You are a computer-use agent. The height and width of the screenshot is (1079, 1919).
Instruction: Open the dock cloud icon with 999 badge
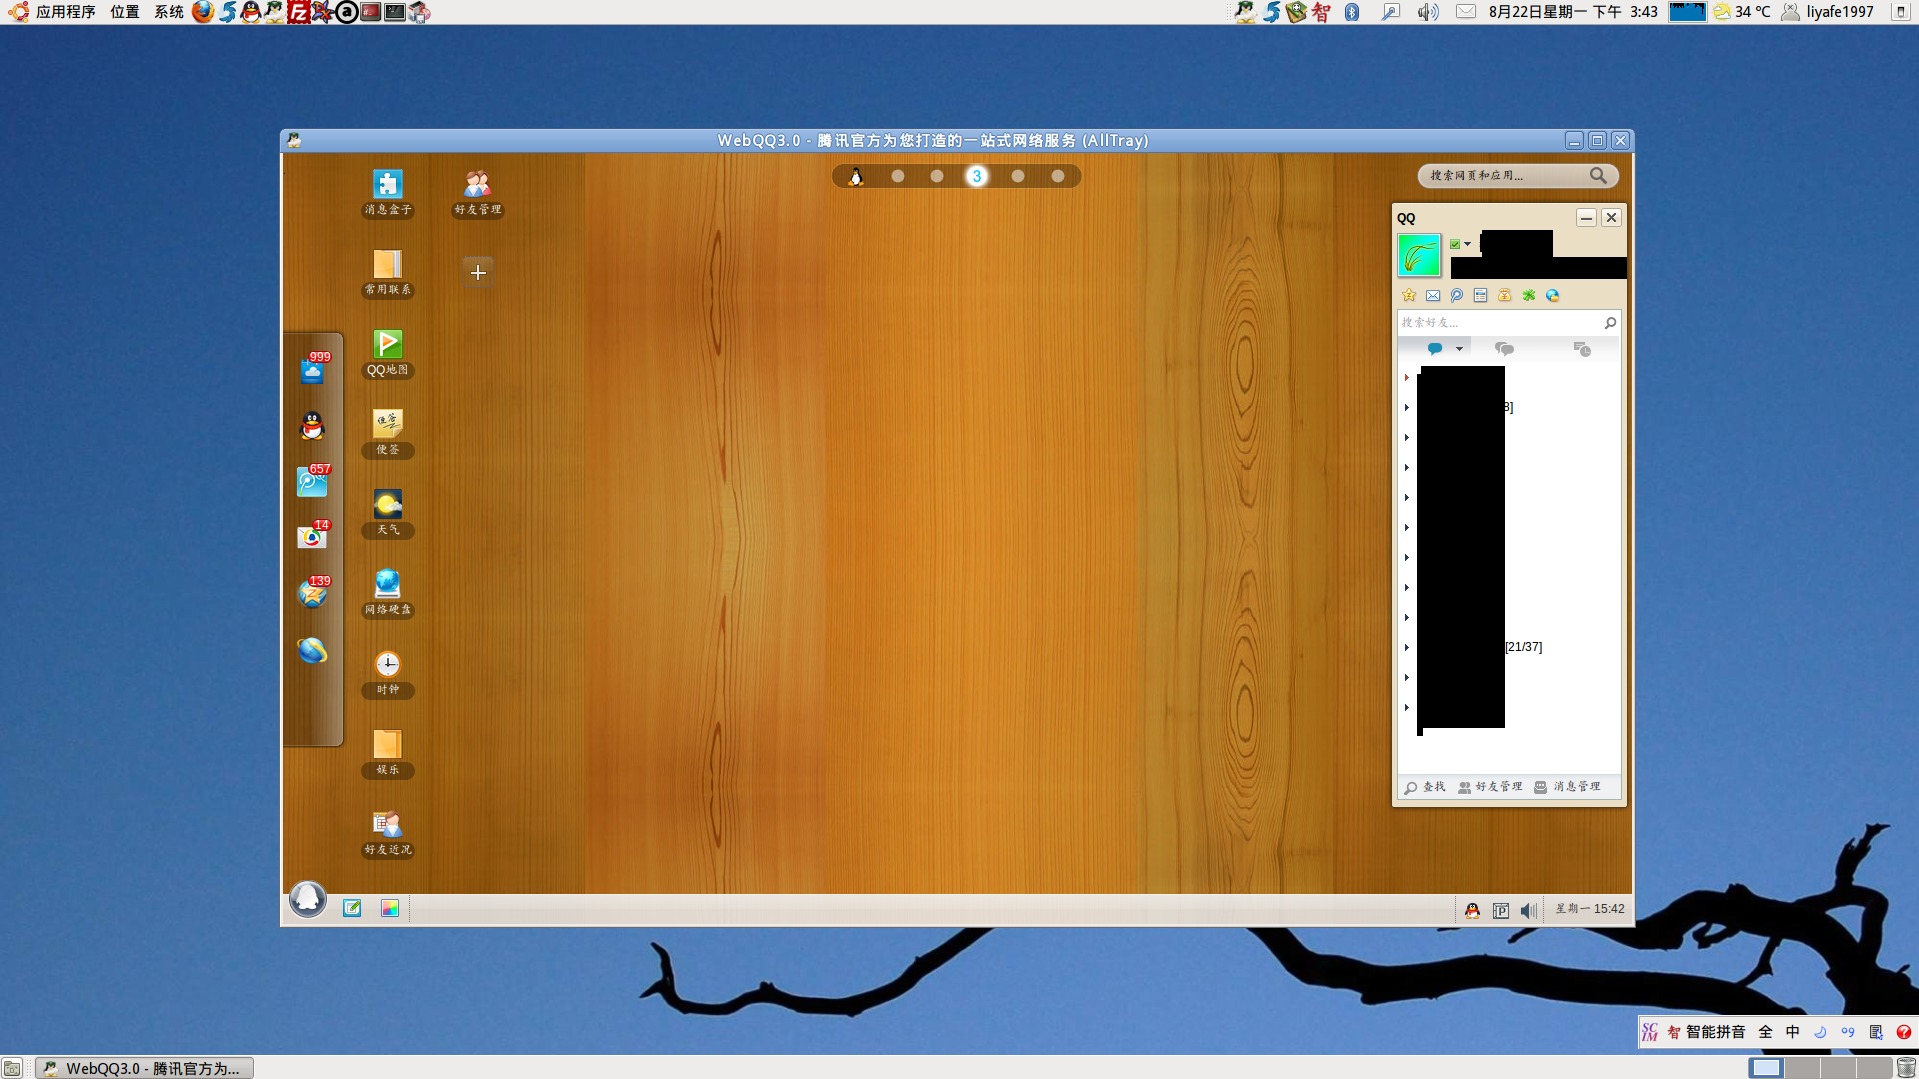(x=313, y=369)
